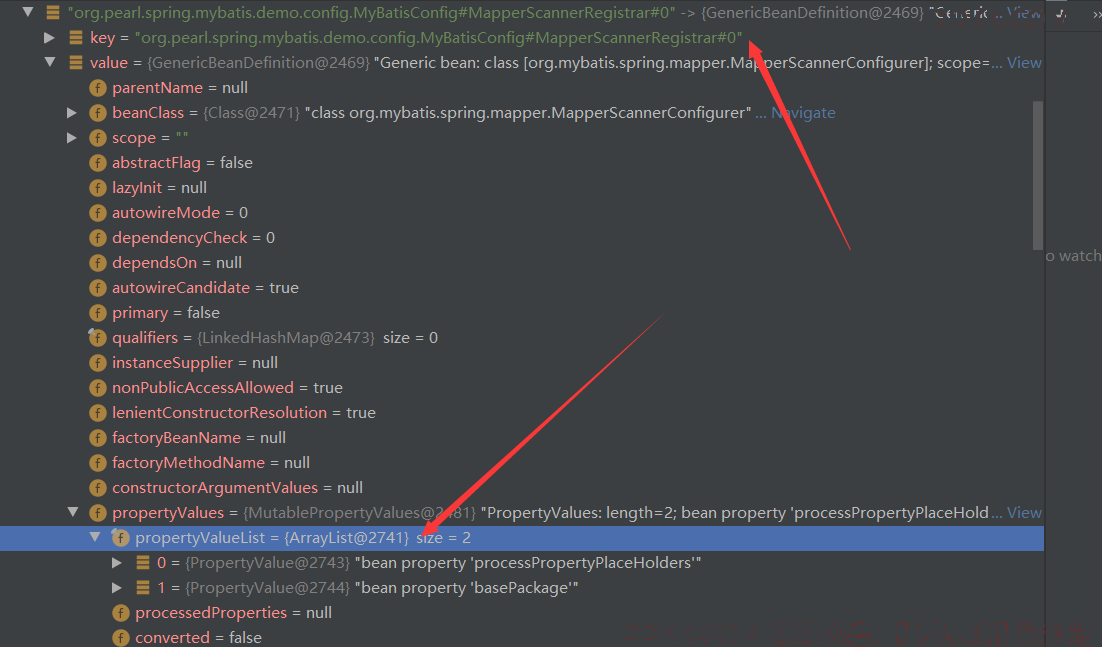Viewport: 1102px width, 647px height.
Task: Click field icon next to propertyValueList
Action: [120, 538]
